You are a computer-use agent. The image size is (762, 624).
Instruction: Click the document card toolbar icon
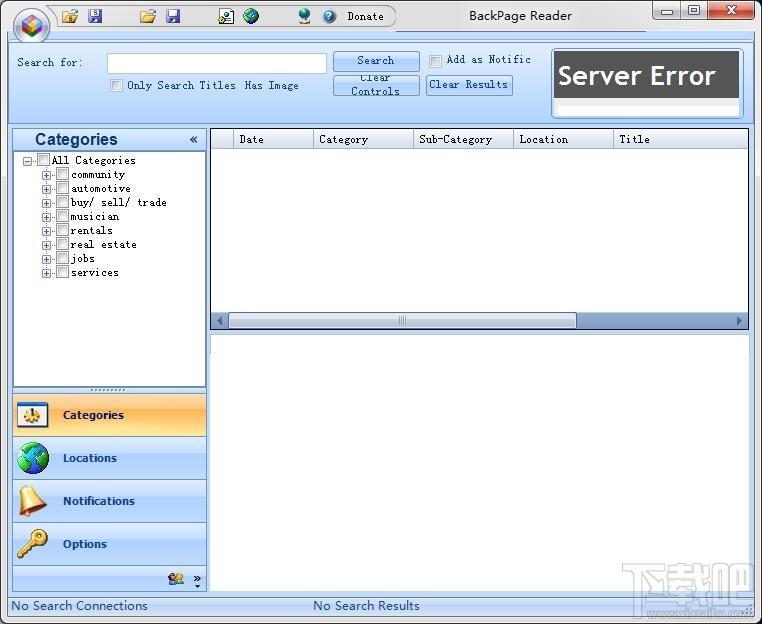[226, 16]
